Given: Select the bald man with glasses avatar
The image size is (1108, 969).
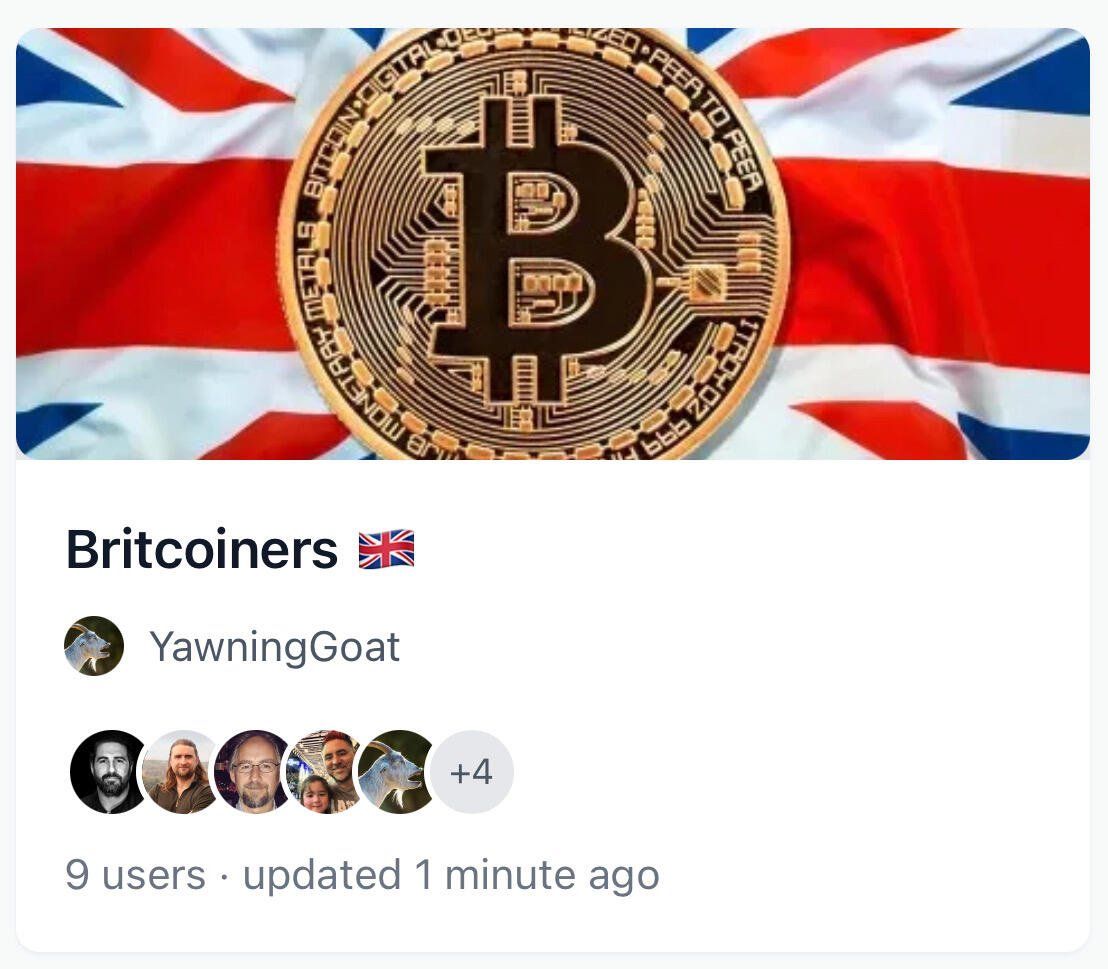Looking at the screenshot, I should (x=254, y=772).
